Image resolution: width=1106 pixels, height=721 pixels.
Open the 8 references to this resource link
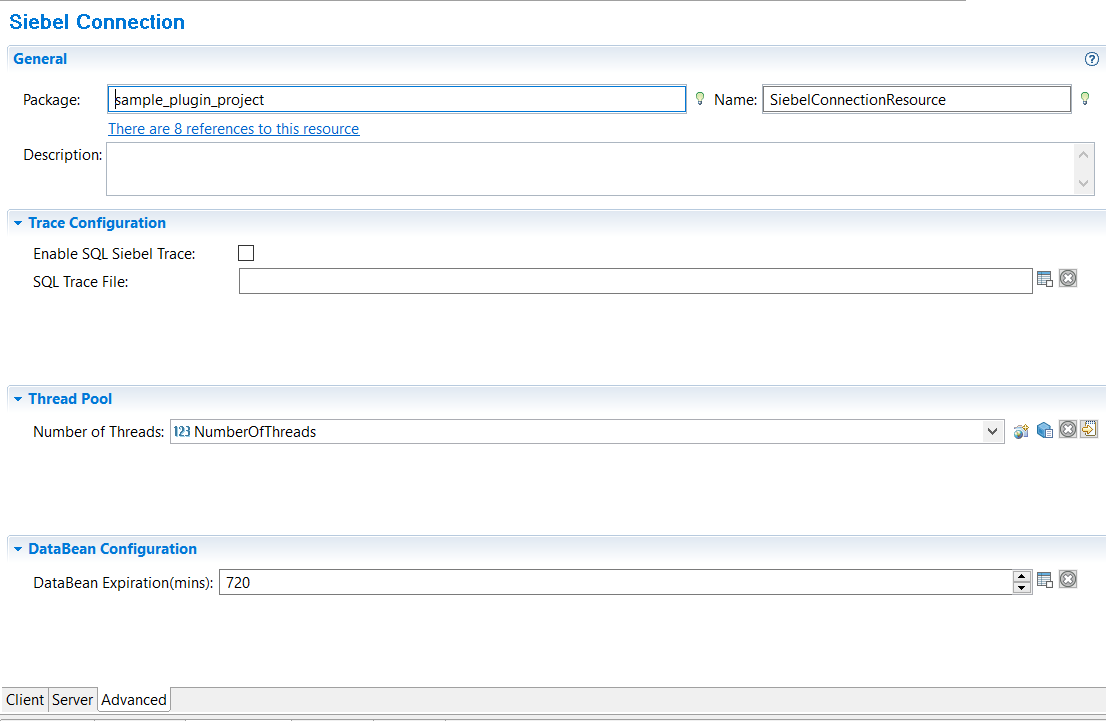pyautogui.click(x=233, y=129)
